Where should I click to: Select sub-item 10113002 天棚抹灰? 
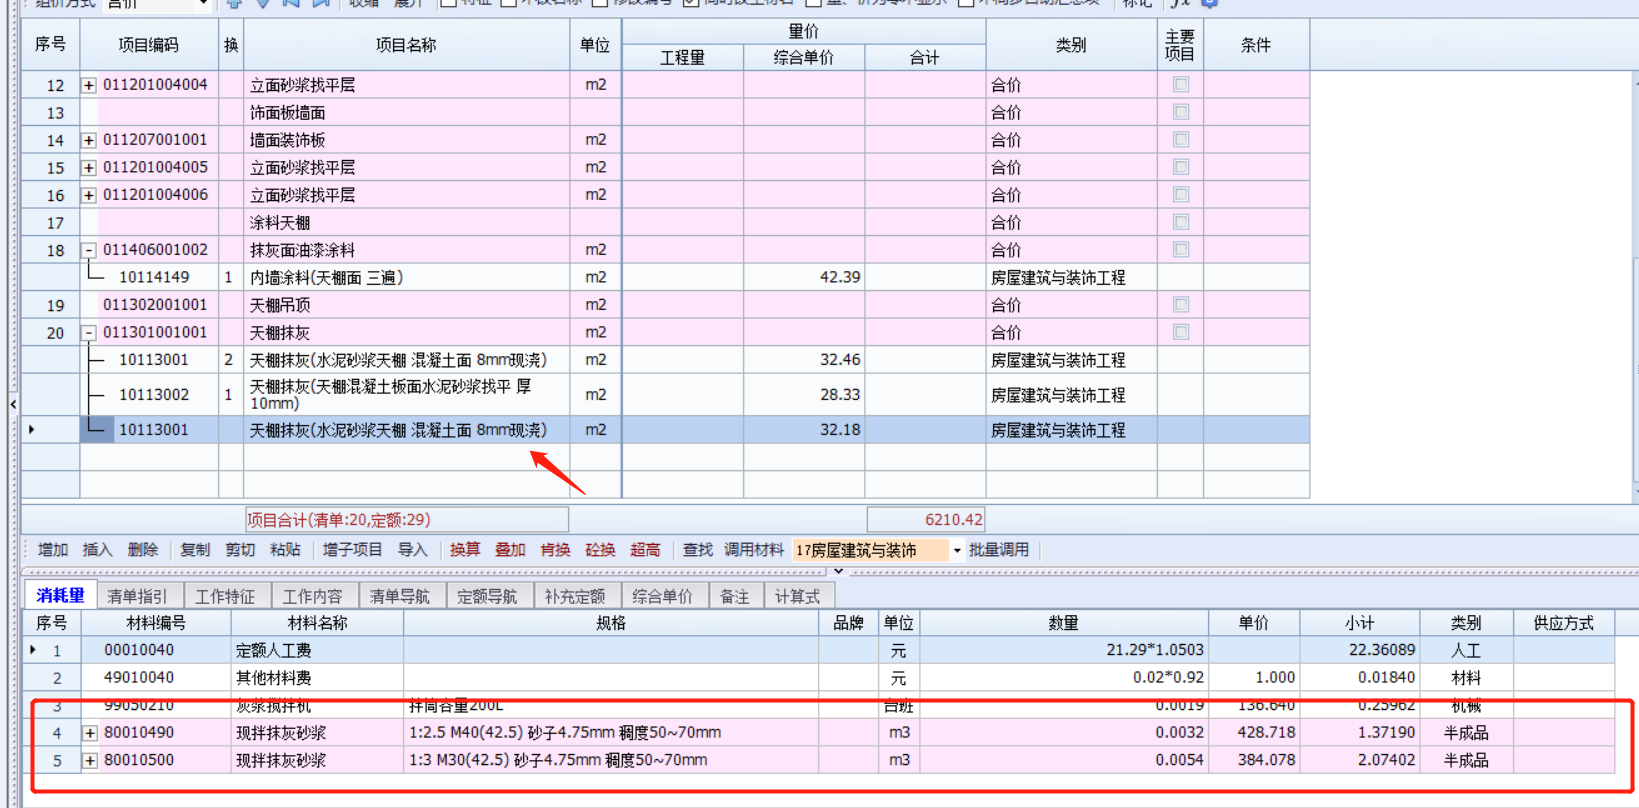pyautogui.click(x=665, y=395)
